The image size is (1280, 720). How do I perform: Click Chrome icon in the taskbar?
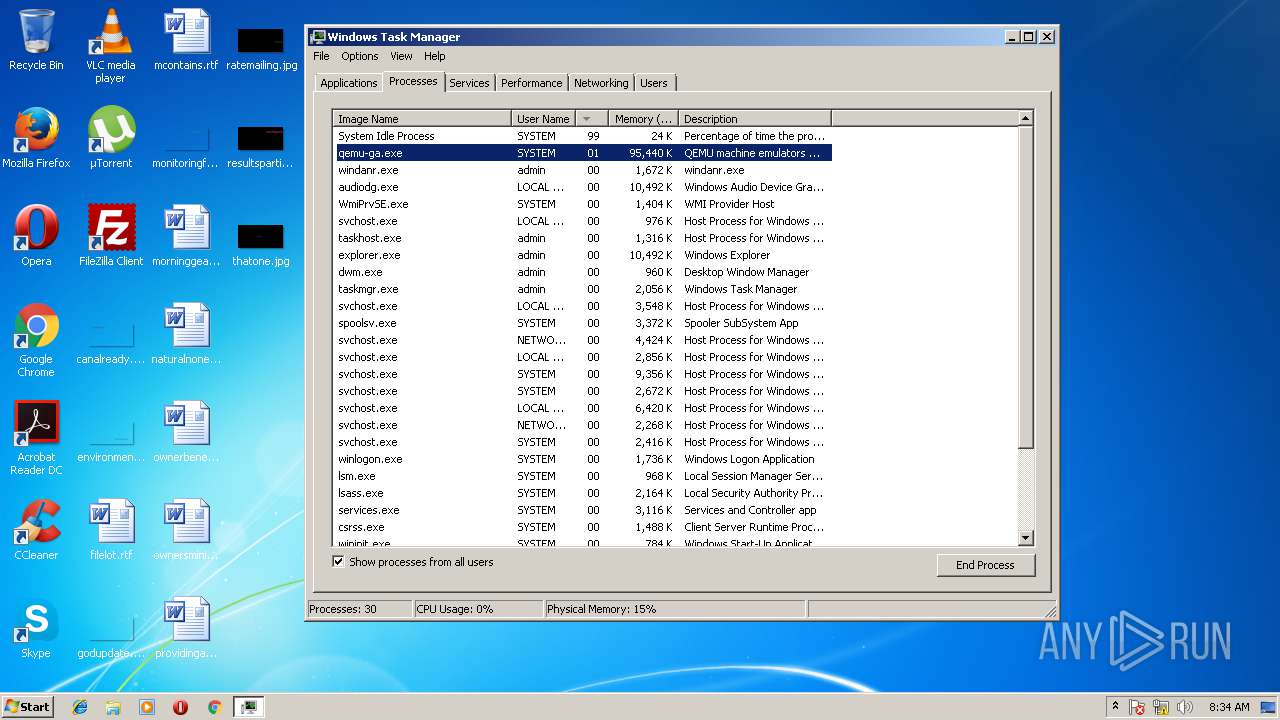tap(214, 707)
